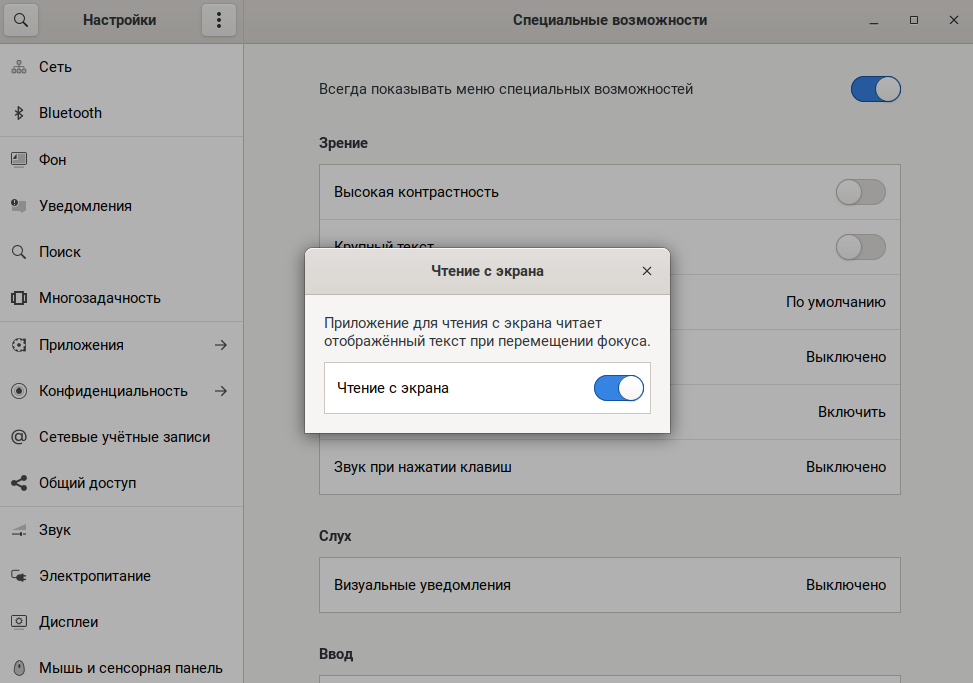Screen dimensions: 973x683
Task: Open Мышь и сенсорная панель settings
Action: (130, 668)
